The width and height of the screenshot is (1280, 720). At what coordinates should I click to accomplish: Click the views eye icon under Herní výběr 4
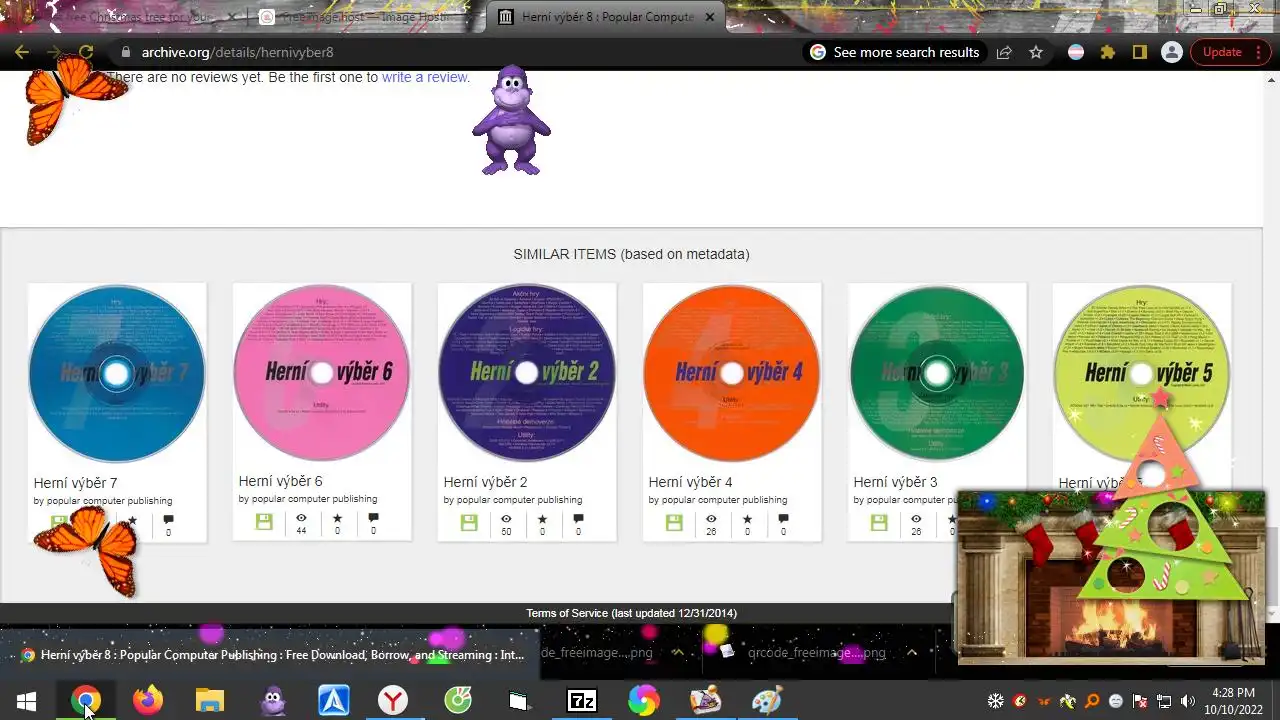(x=711, y=519)
